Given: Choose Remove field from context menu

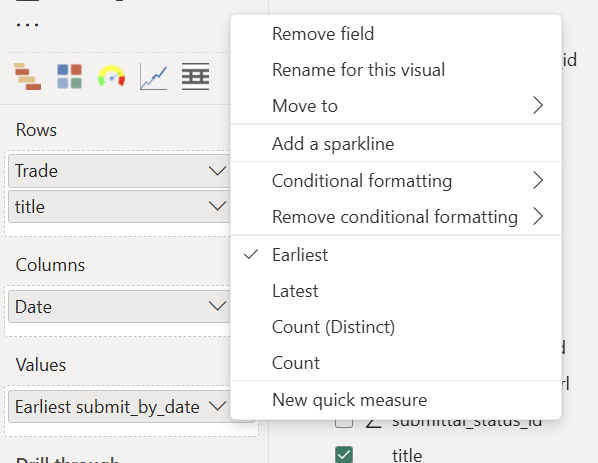Looking at the screenshot, I should tap(396, 34).
